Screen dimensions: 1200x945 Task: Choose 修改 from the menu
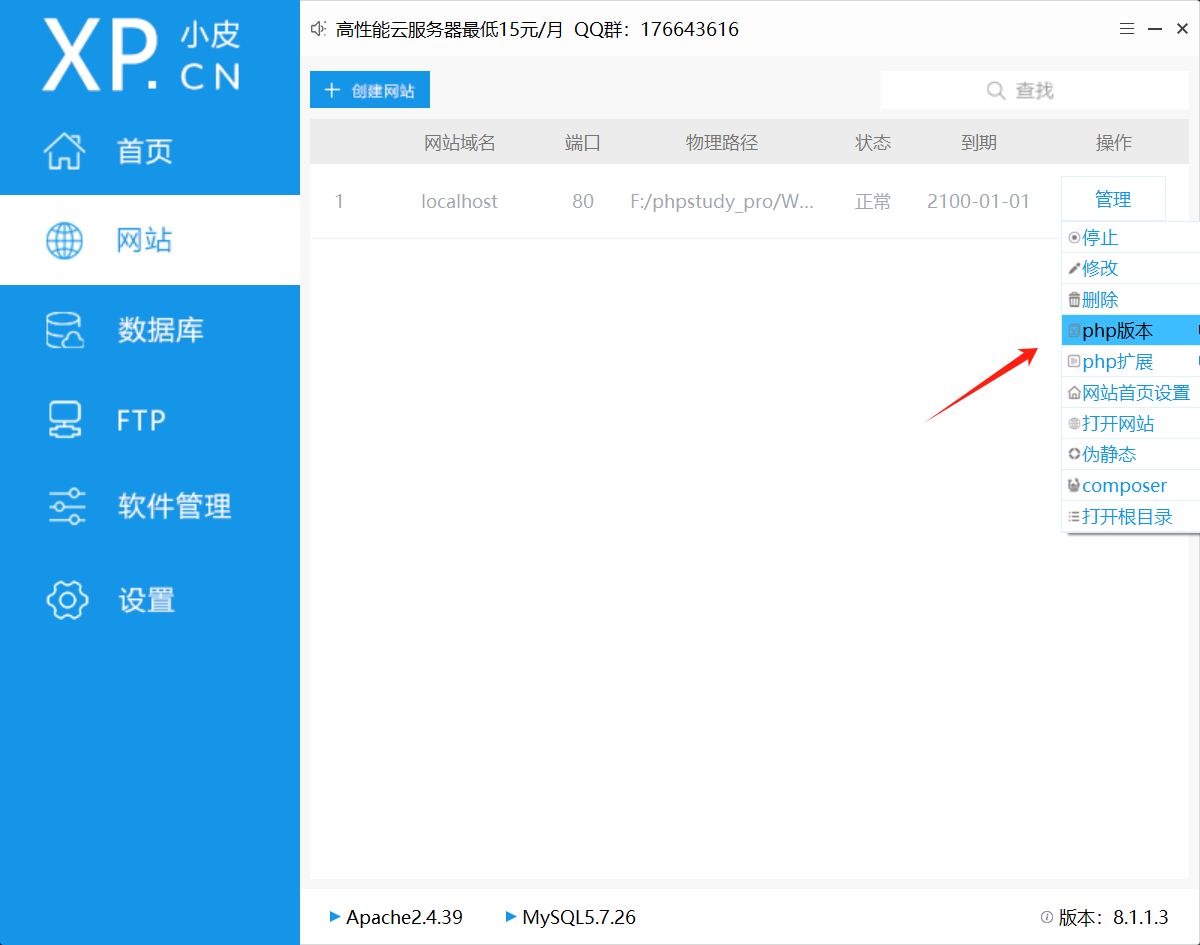[1131, 269]
